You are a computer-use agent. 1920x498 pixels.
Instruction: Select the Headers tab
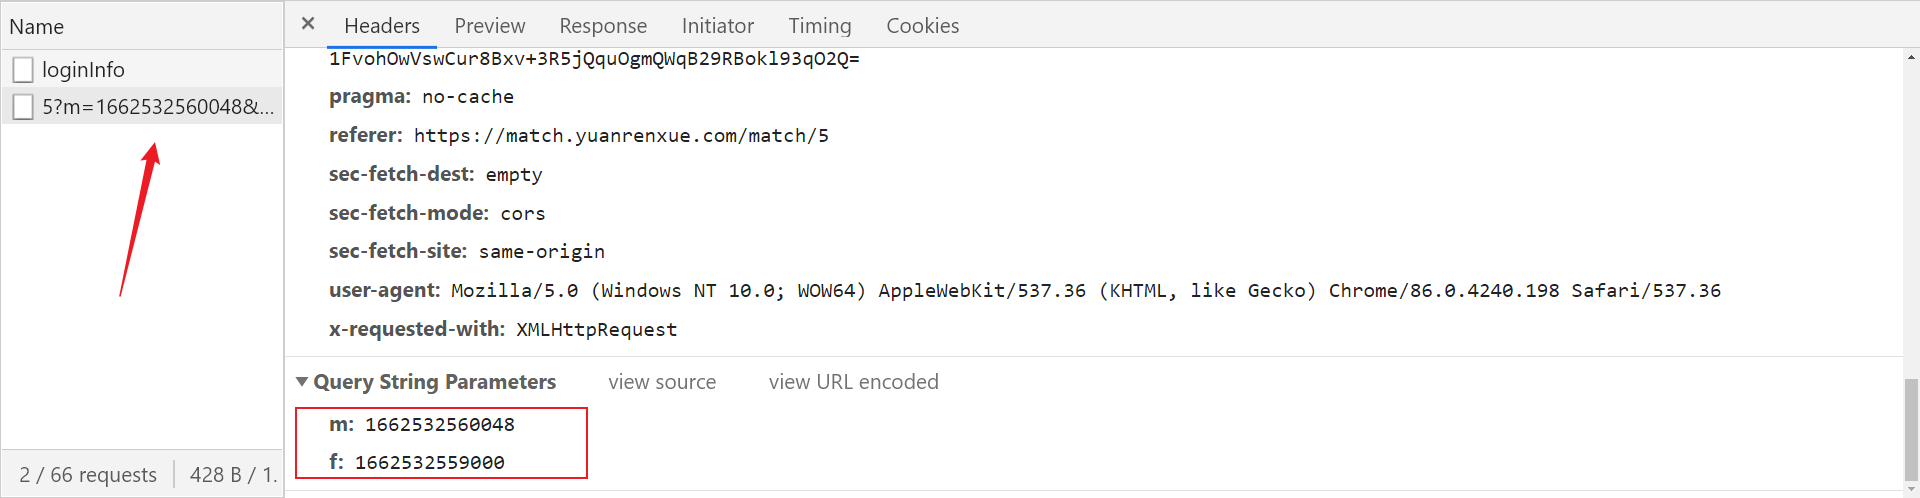pyautogui.click(x=381, y=26)
